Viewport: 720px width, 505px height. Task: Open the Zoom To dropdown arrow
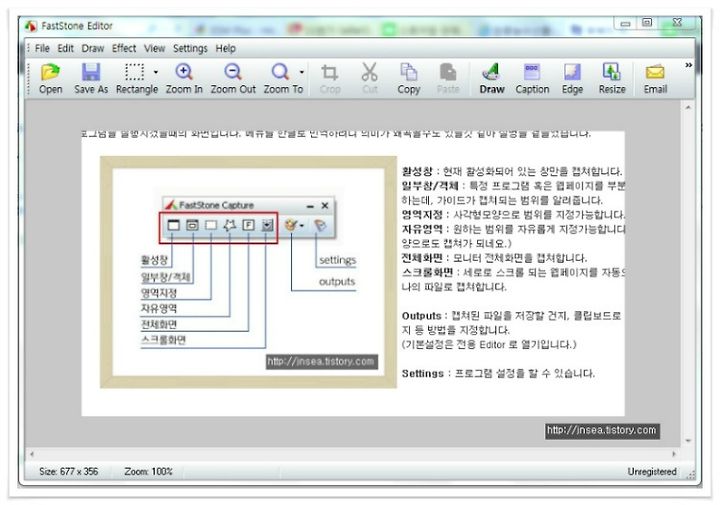[x=302, y=72]
